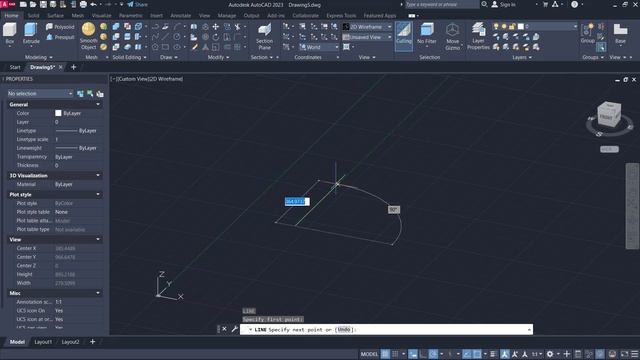Add a new drawing tab with plus
Screen dimensions: 640x360
[73, 67]
